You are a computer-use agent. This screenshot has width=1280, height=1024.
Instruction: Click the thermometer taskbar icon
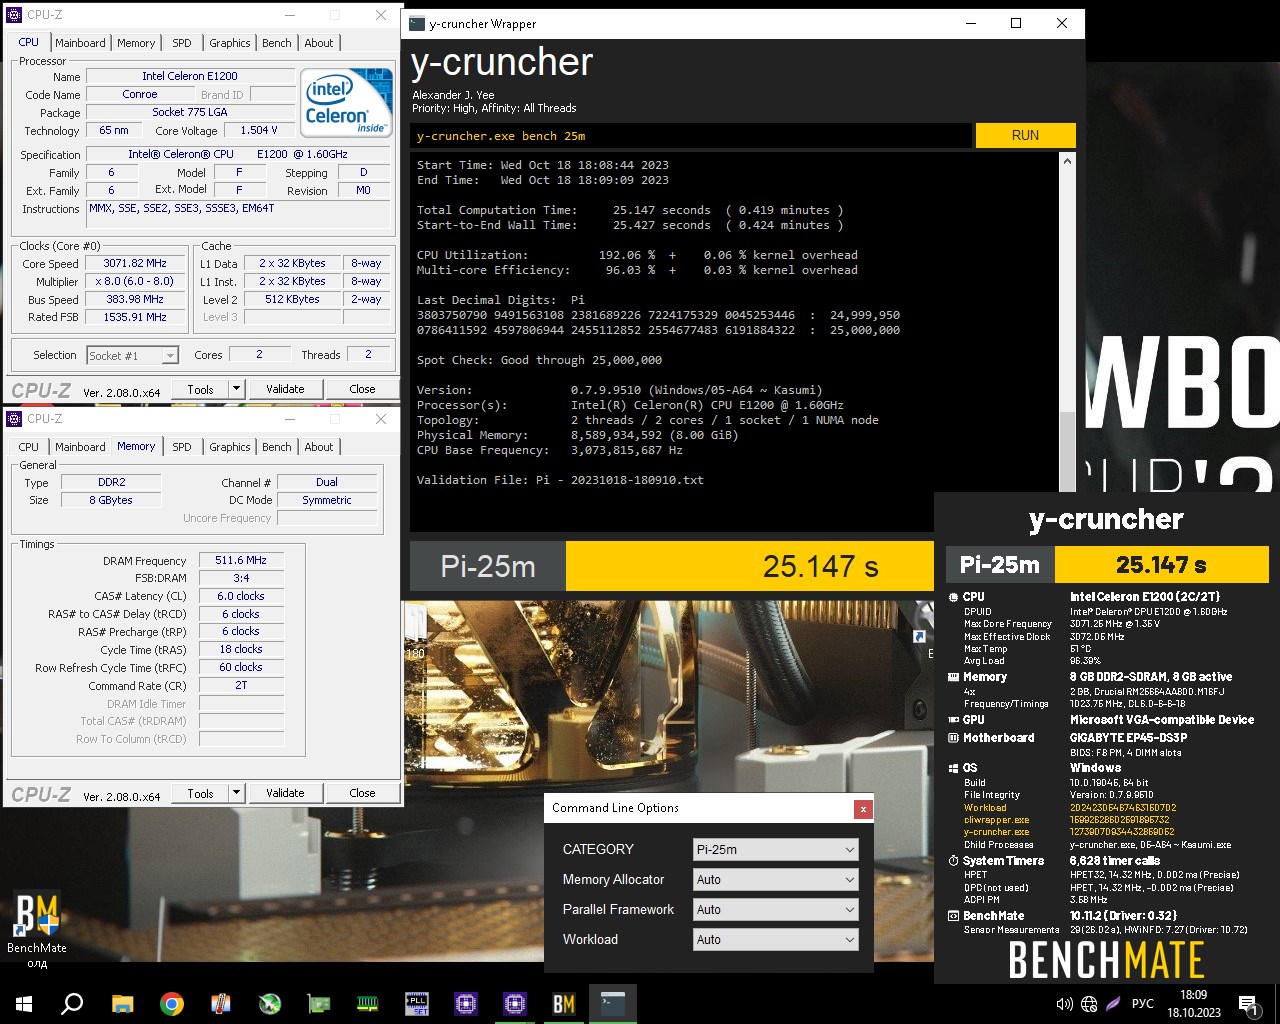(x=220, y=1003)
